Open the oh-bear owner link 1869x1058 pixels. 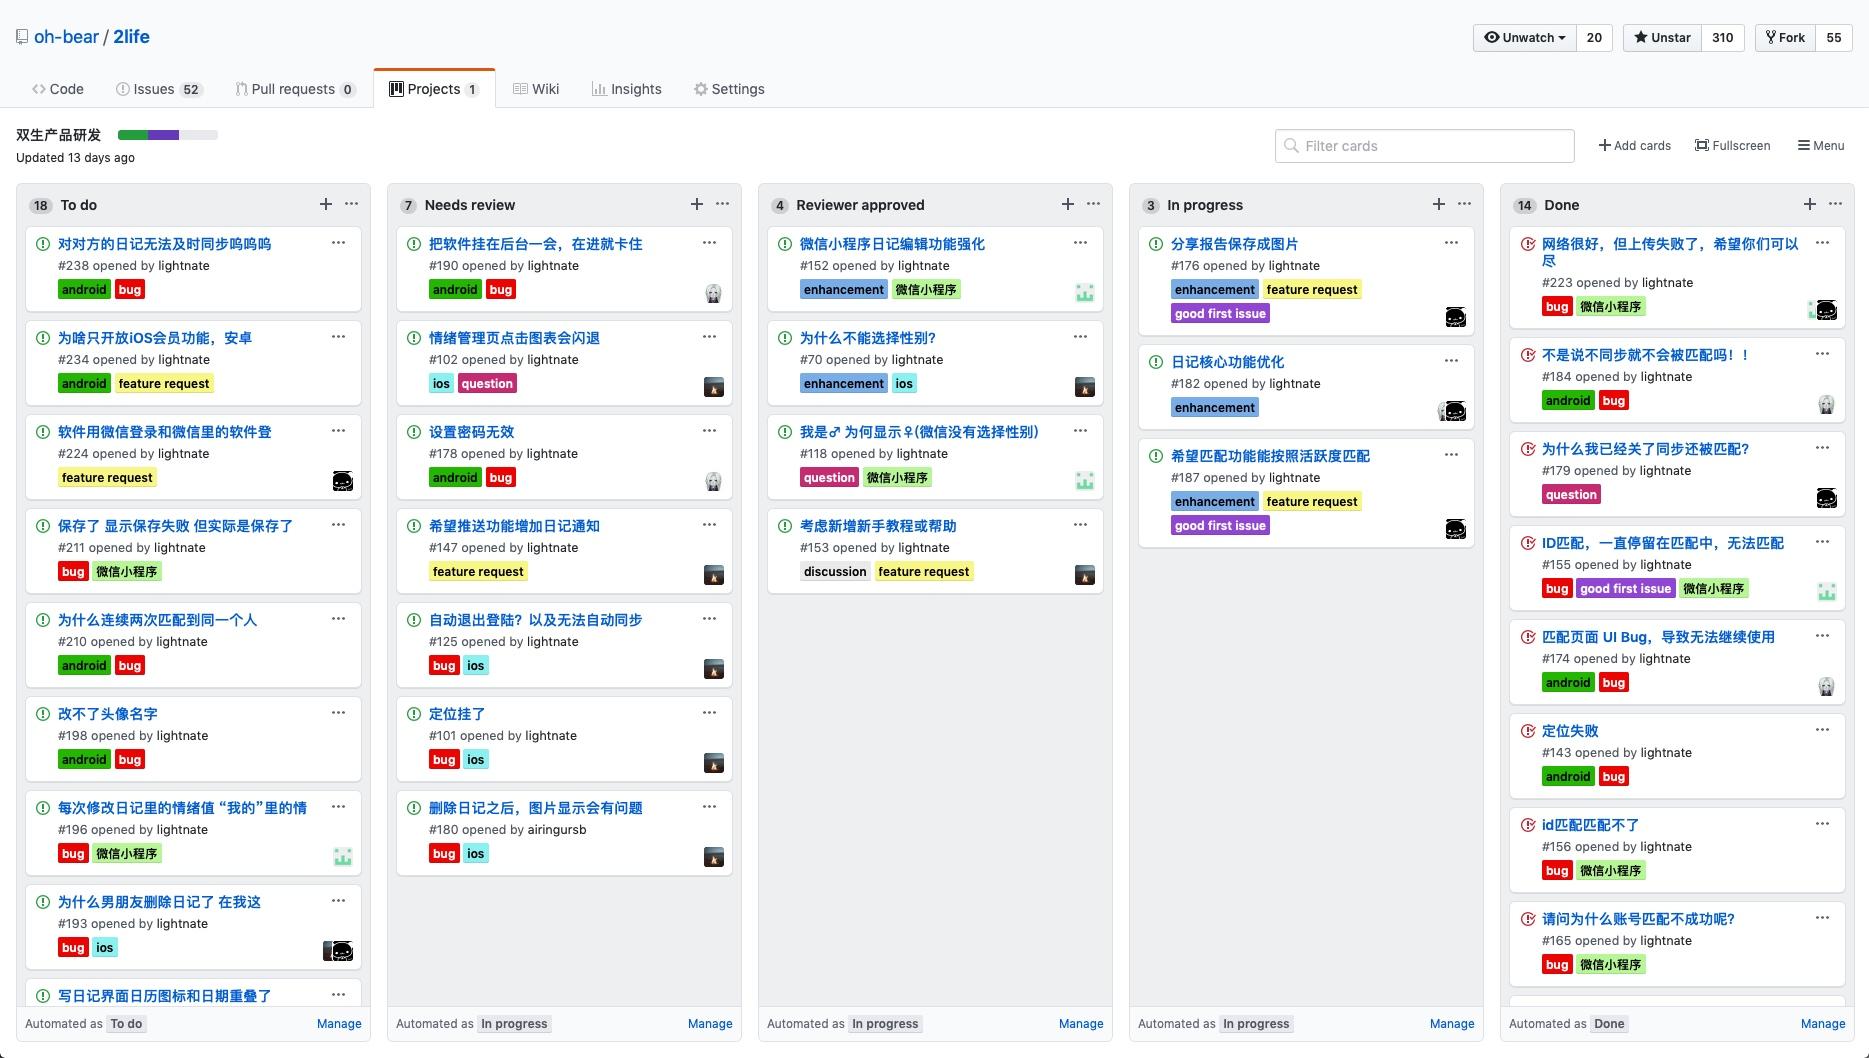[66, 37]
